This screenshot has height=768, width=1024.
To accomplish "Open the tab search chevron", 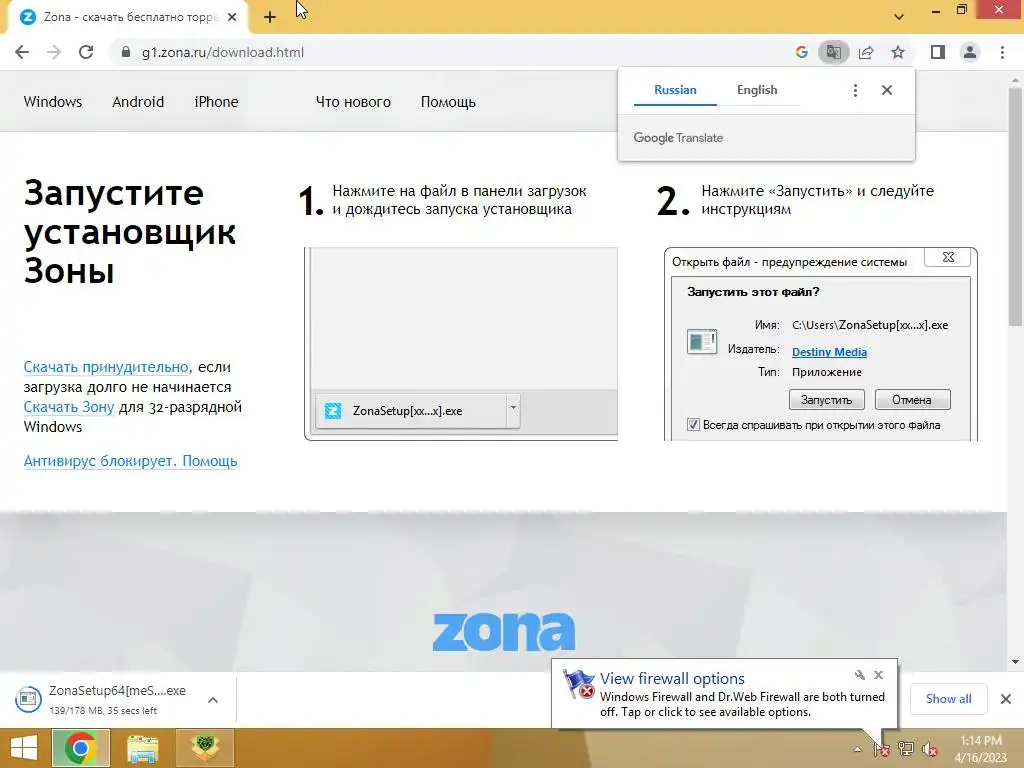I will [x=899, y=17].
